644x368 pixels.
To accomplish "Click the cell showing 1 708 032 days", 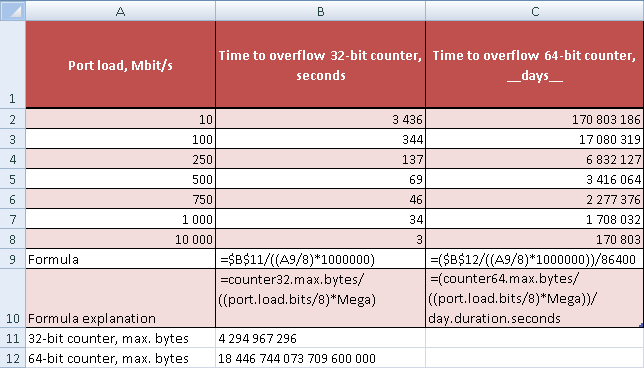I will click(535, 218).
